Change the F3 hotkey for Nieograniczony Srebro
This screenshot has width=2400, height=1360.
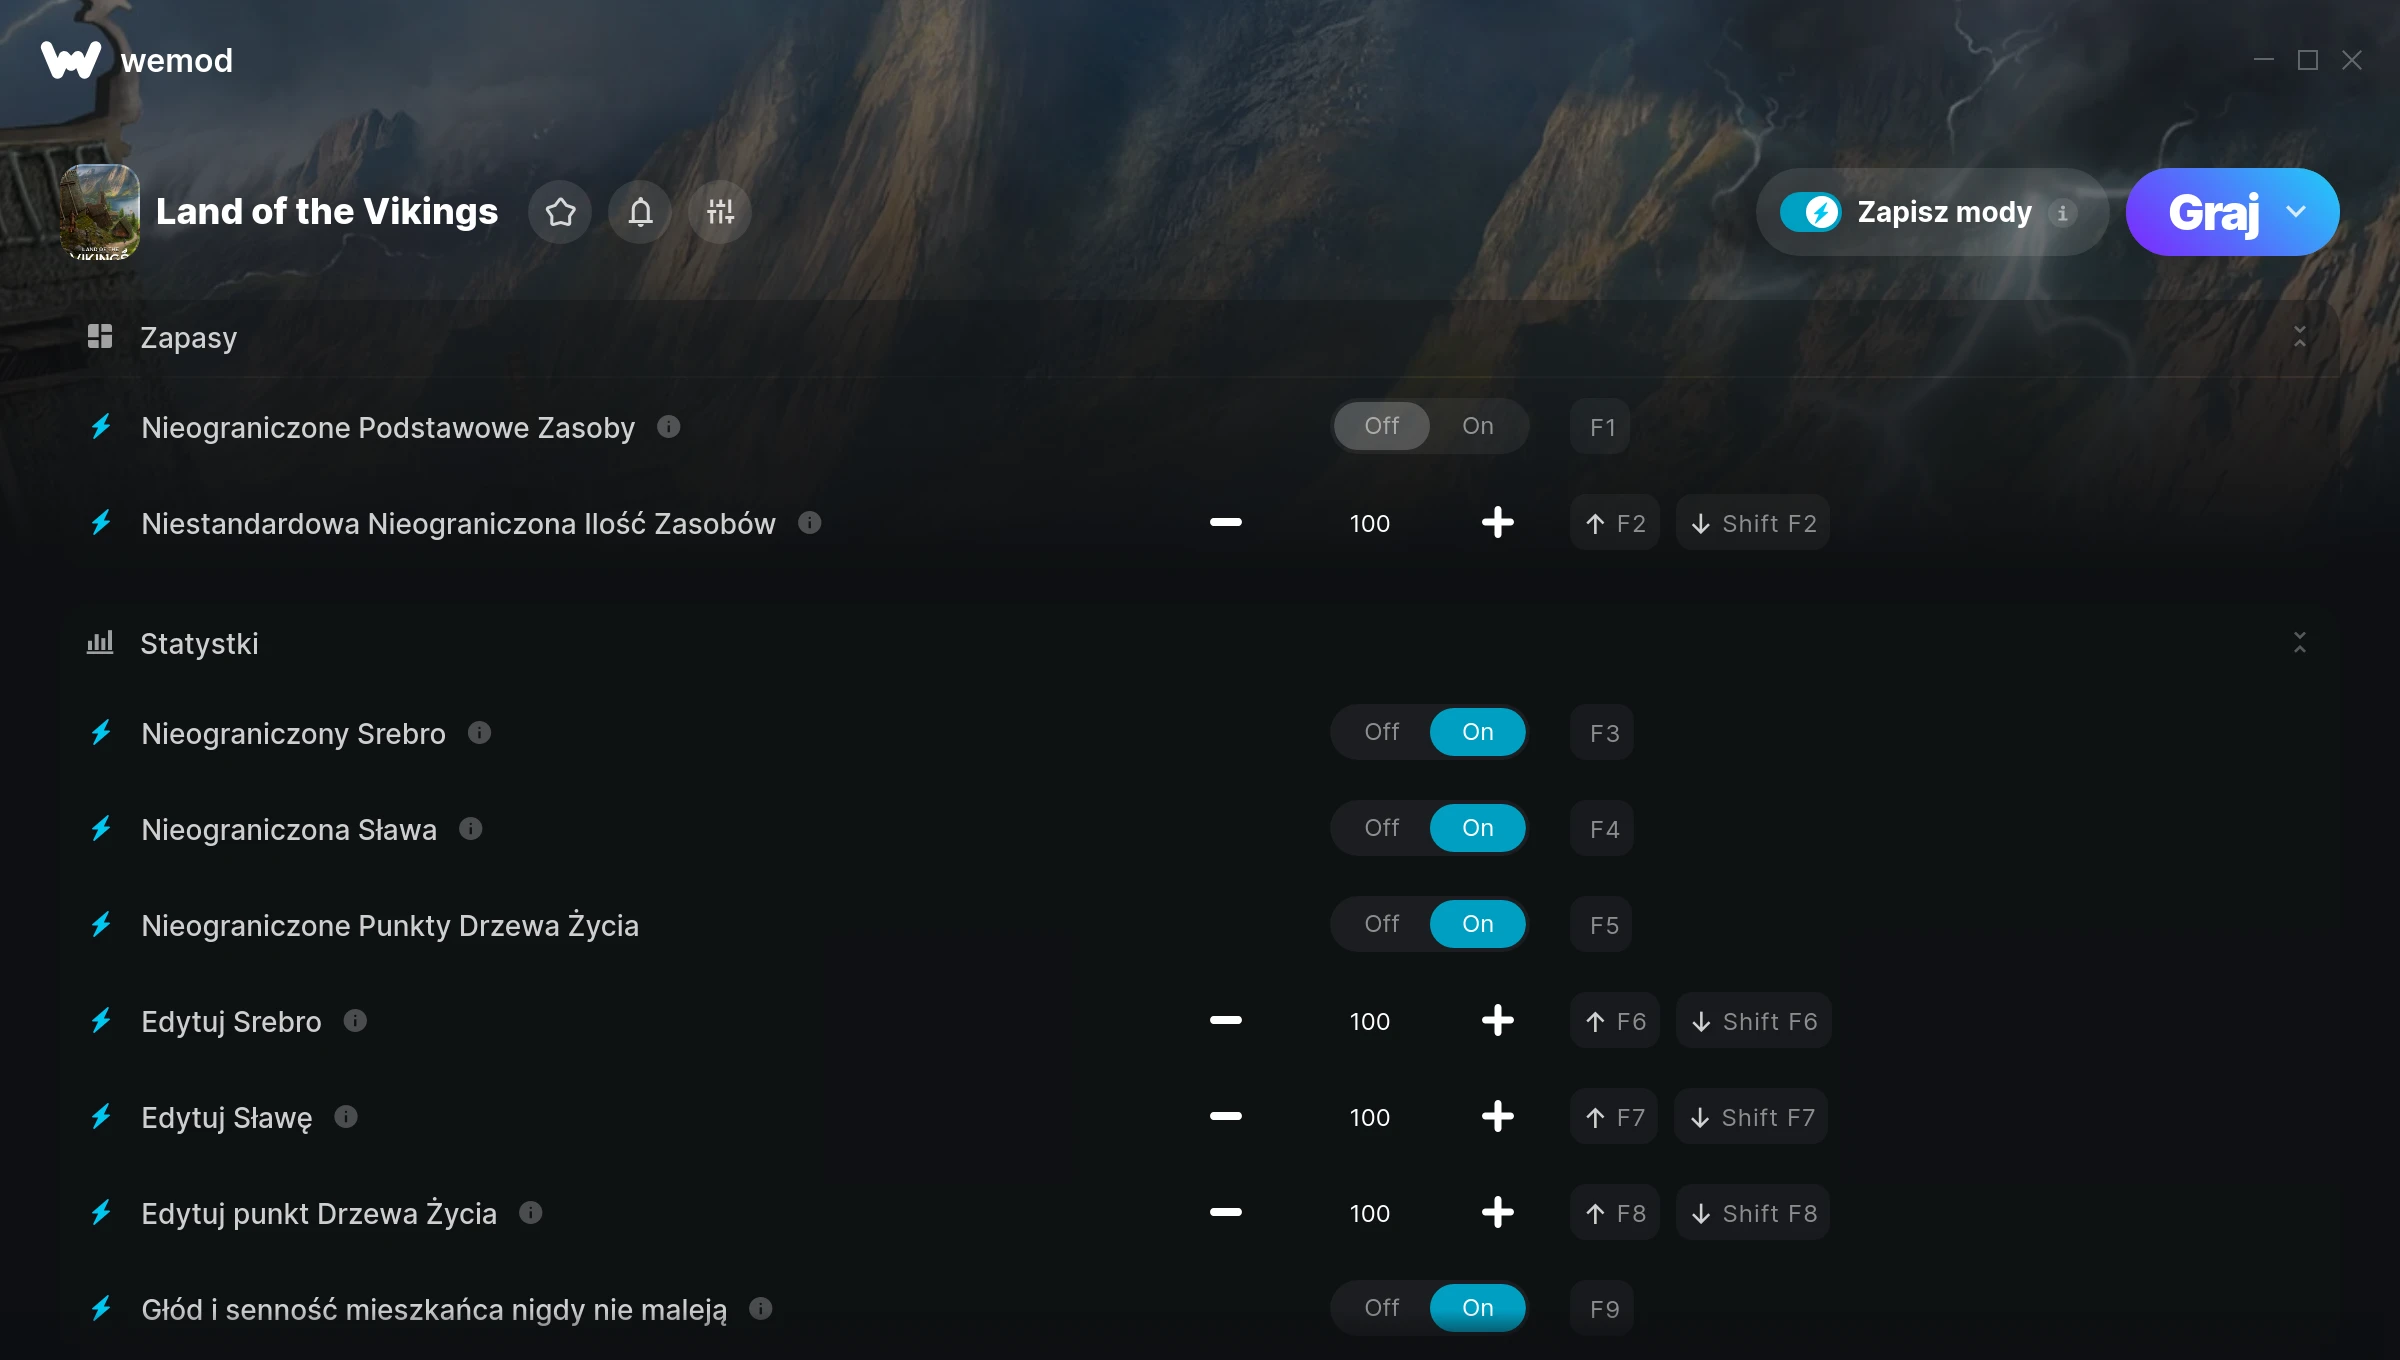[1603, 732]
